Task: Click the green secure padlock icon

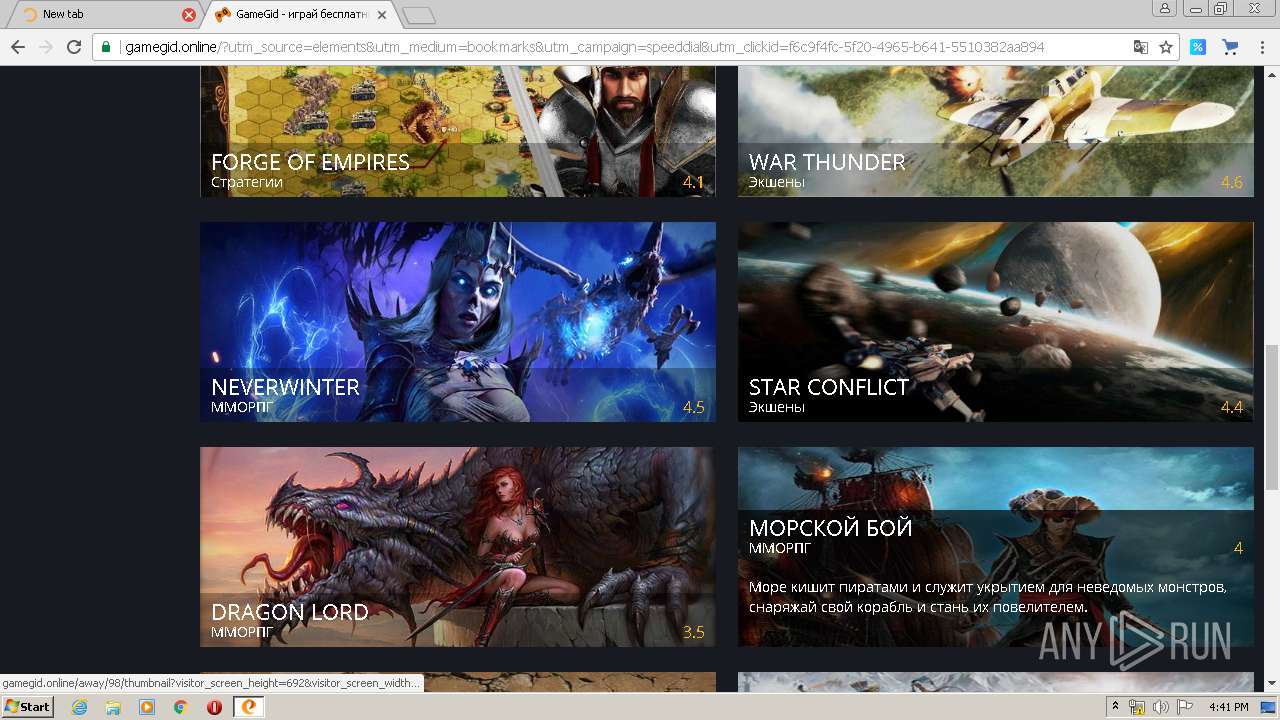Action: click(106, 47)
